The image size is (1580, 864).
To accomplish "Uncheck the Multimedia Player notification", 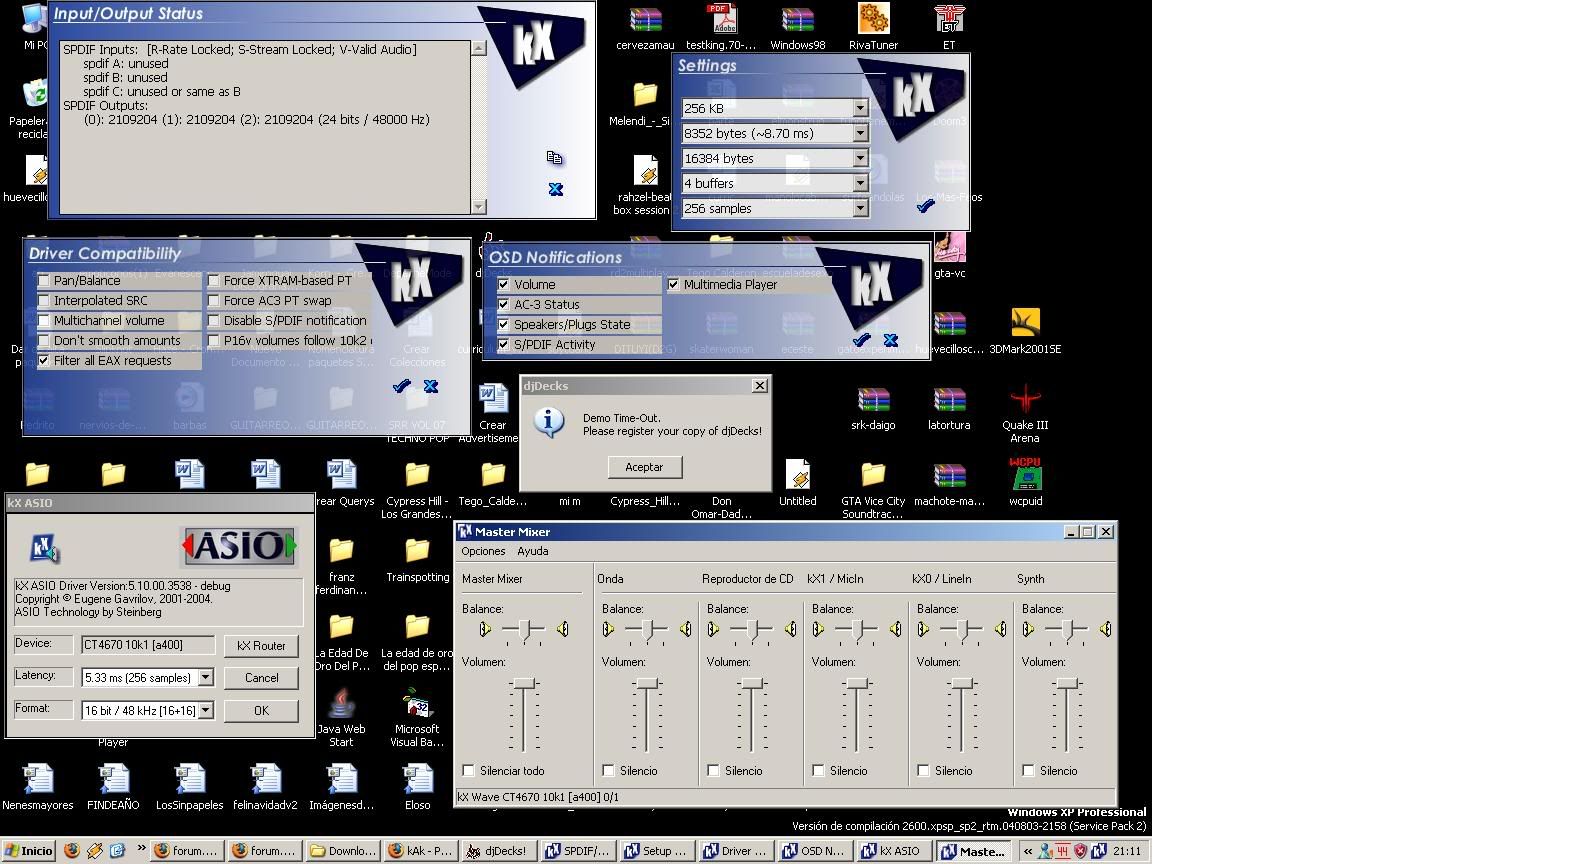I will [x=674, y=285].
